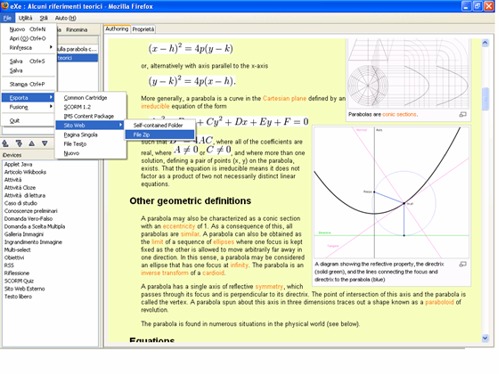The image size is (500, 374).
Task: Add the SCORM Quiz iDevice
Action: 19,281
